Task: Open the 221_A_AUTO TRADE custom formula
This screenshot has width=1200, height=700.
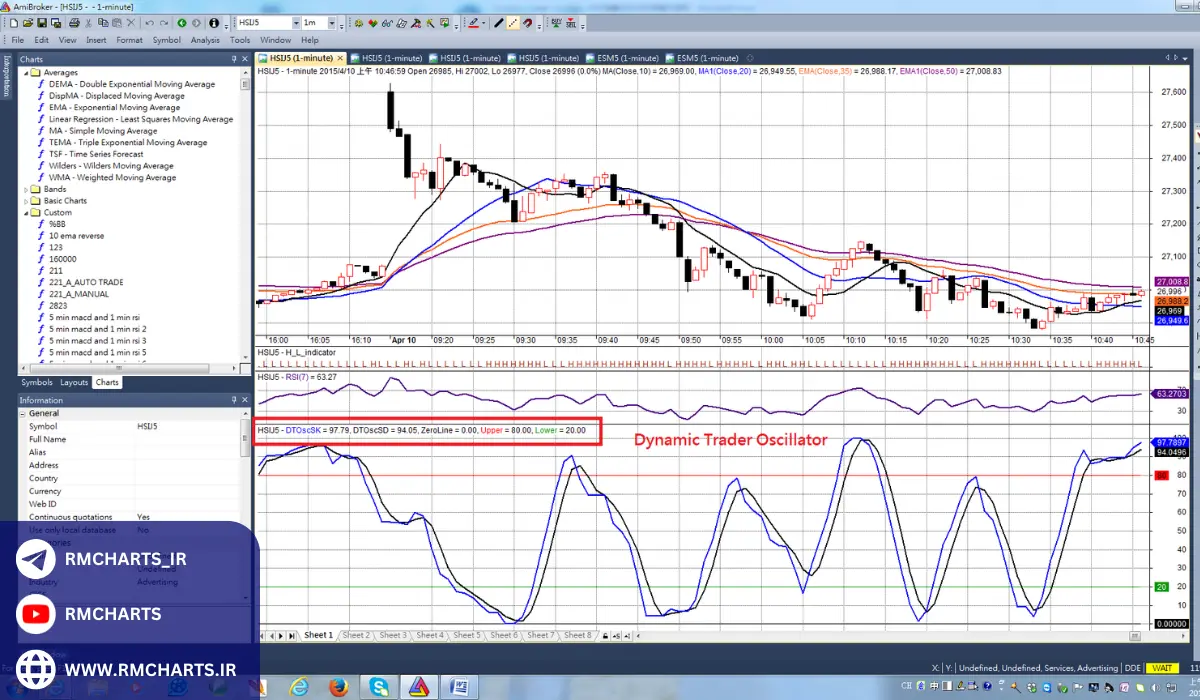Action: point(86,282)
